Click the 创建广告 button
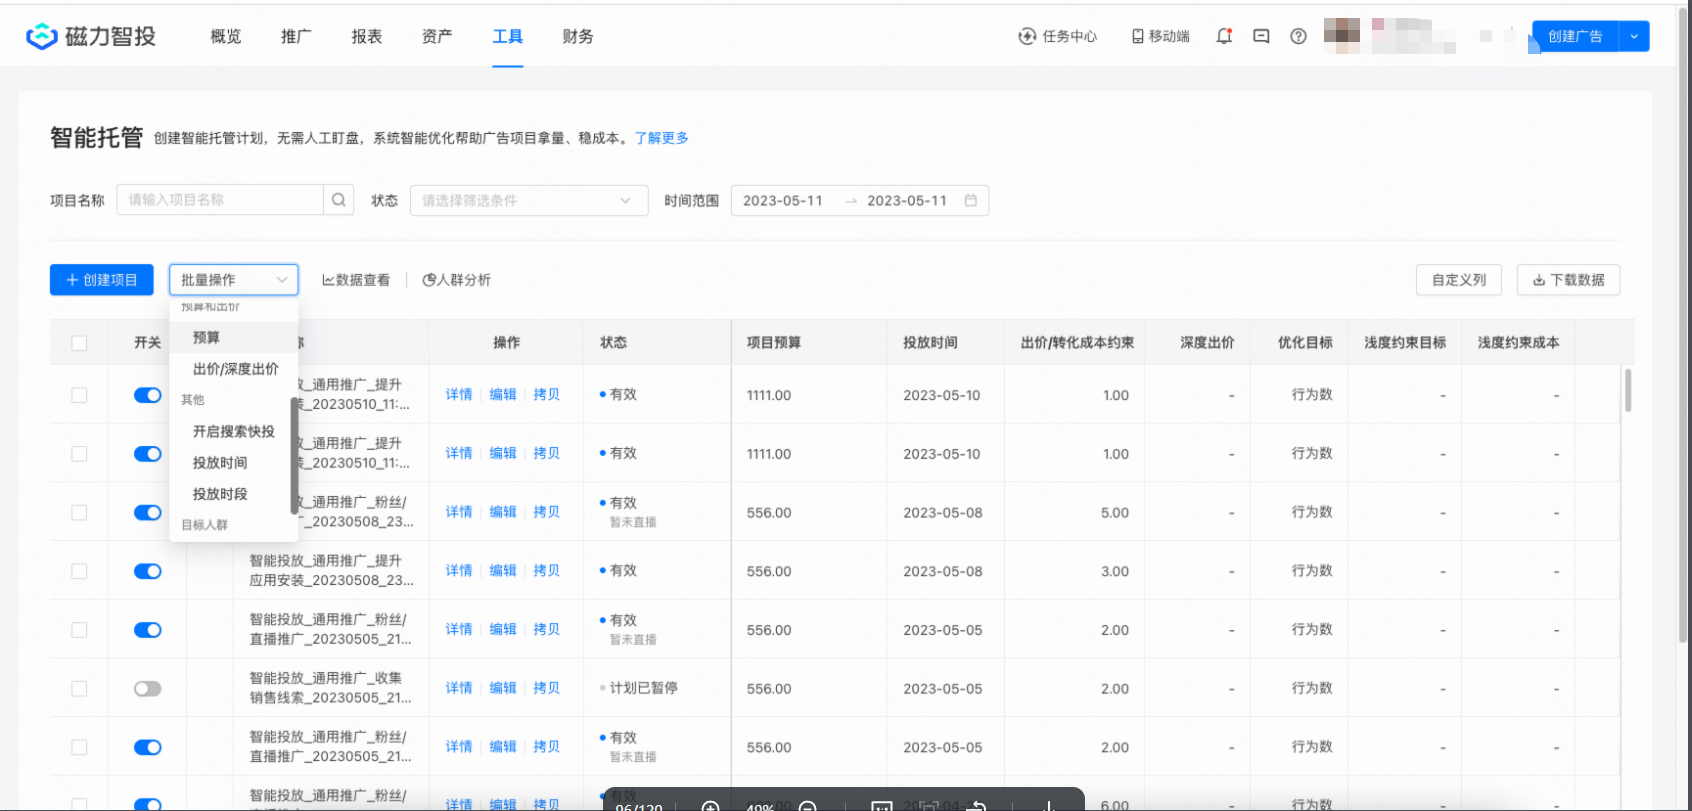 1575,36
